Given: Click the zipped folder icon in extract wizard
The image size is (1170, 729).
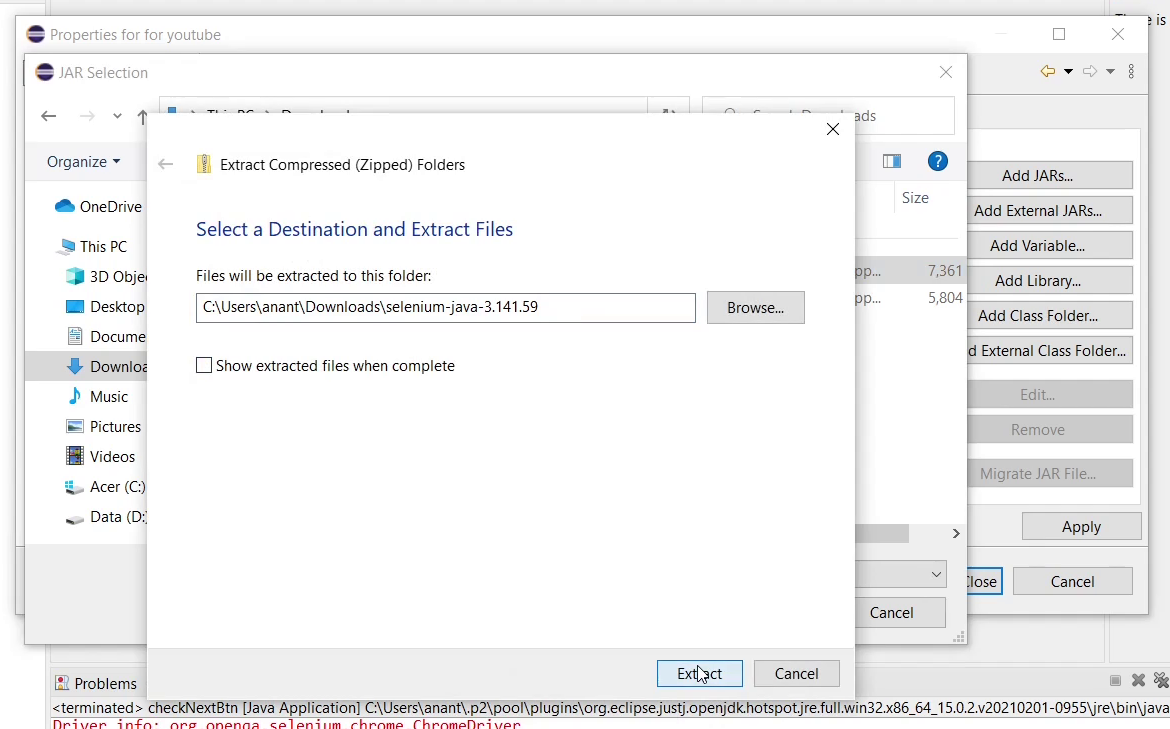Looking at the screenshot, I should click(x=204, y=164).
